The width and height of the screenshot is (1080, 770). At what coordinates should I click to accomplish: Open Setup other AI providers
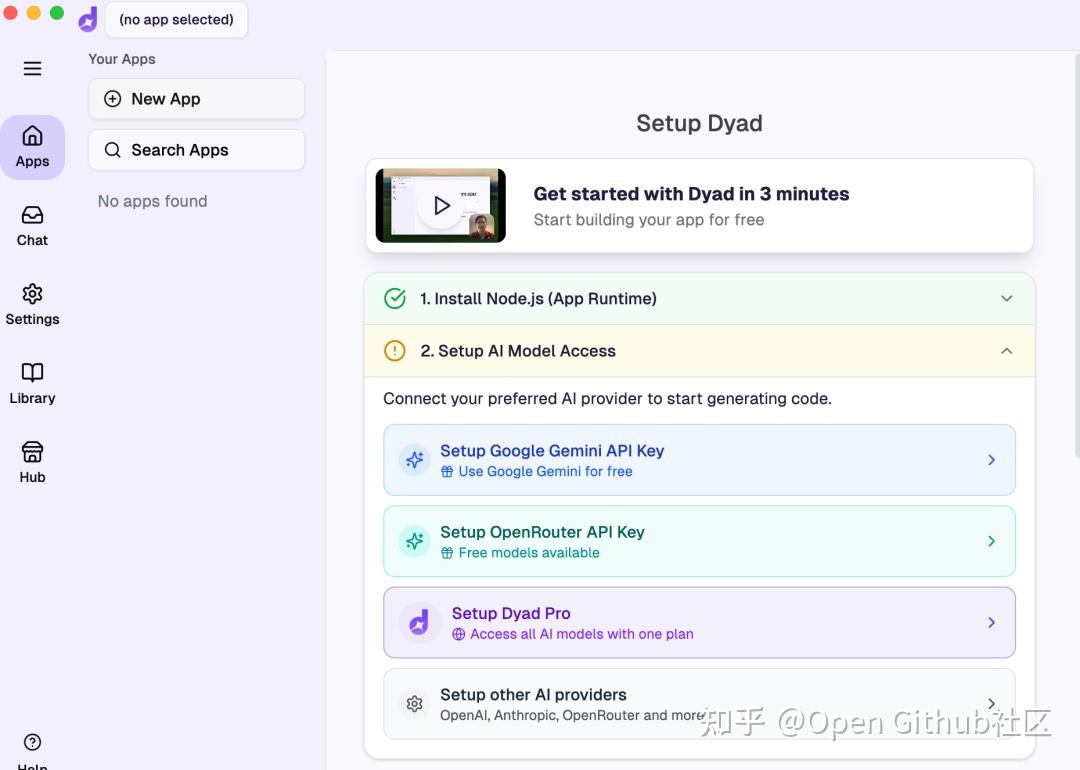pos(698,703)
